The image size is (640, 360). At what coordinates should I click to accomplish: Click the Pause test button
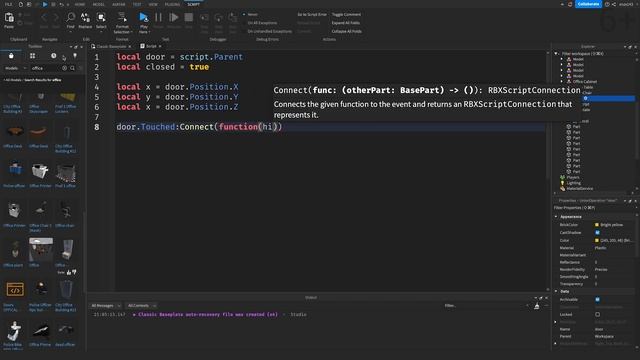[158, 17]
